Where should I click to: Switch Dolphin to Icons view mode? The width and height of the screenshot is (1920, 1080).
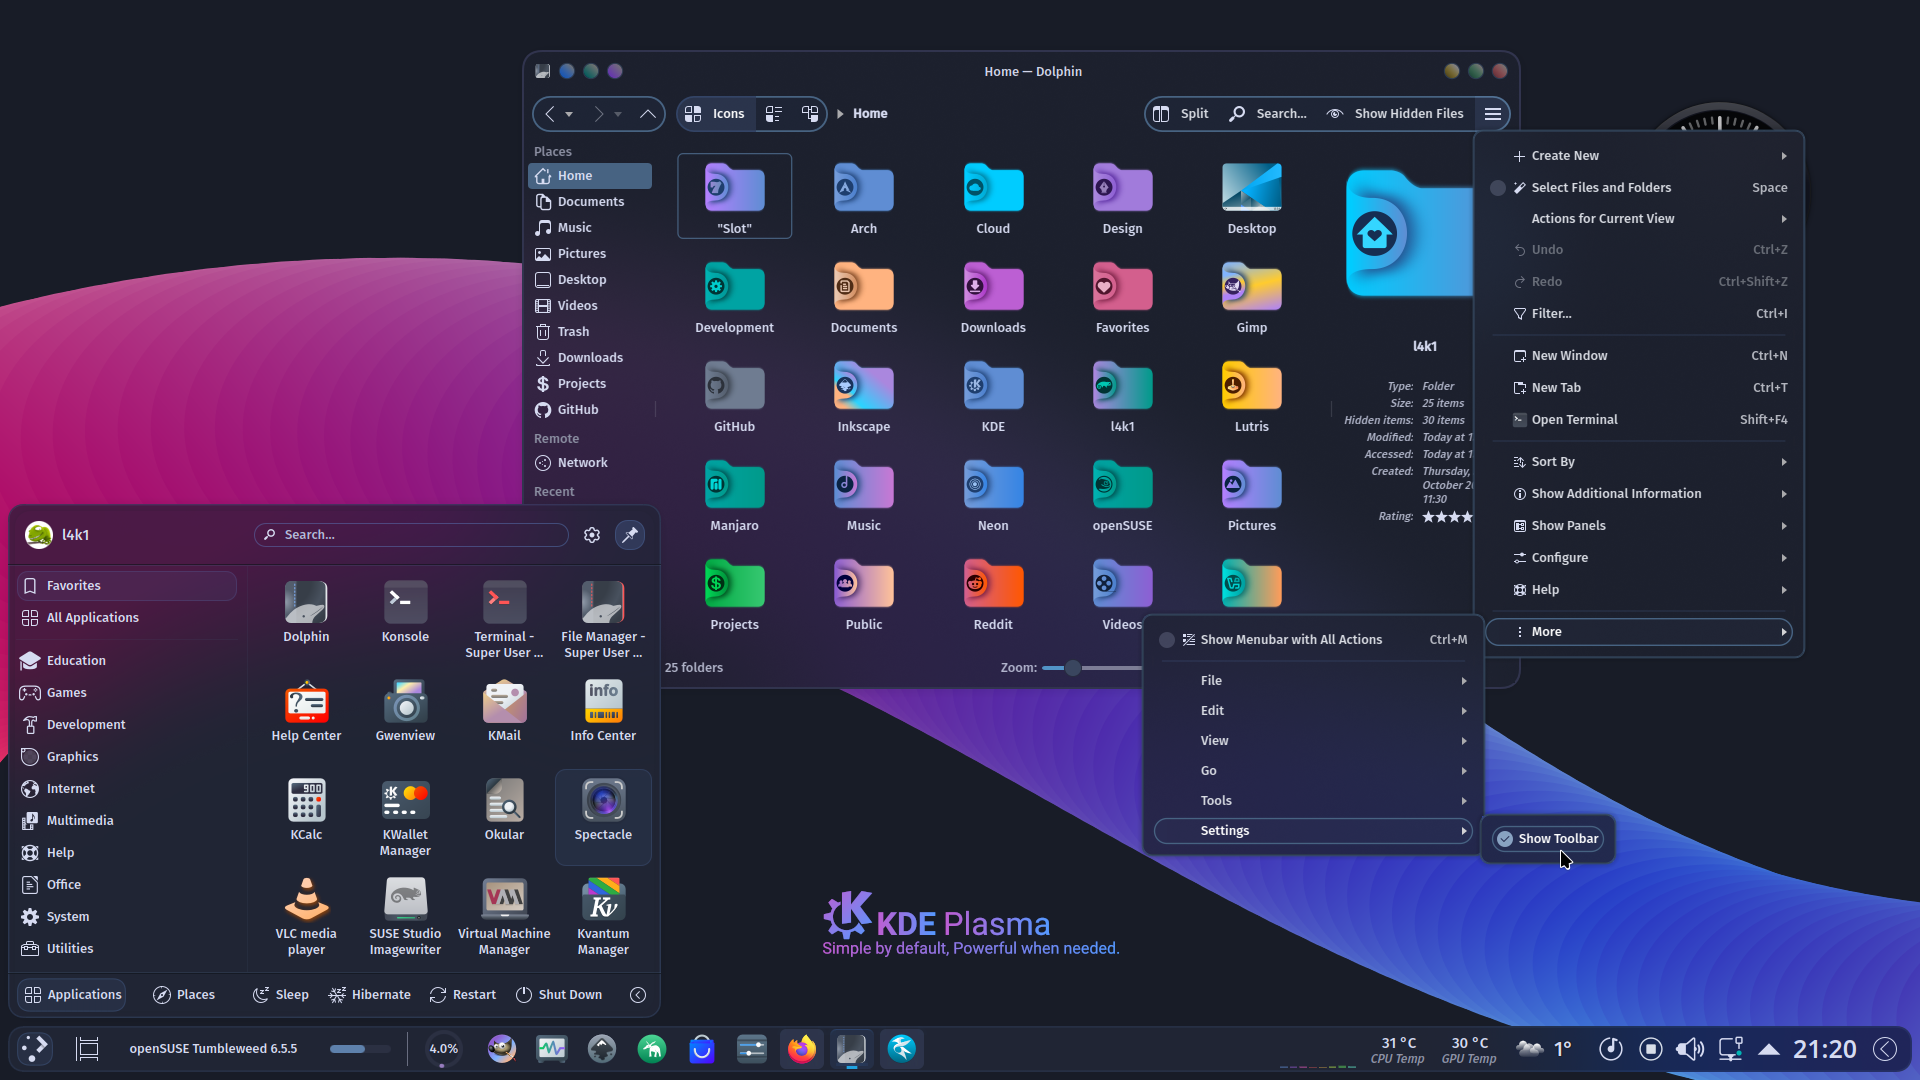[x=715, y=114]
